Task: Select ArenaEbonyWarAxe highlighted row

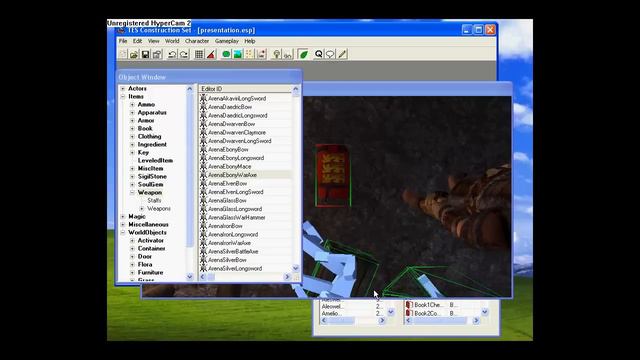Action: click(x=245, y=175)
